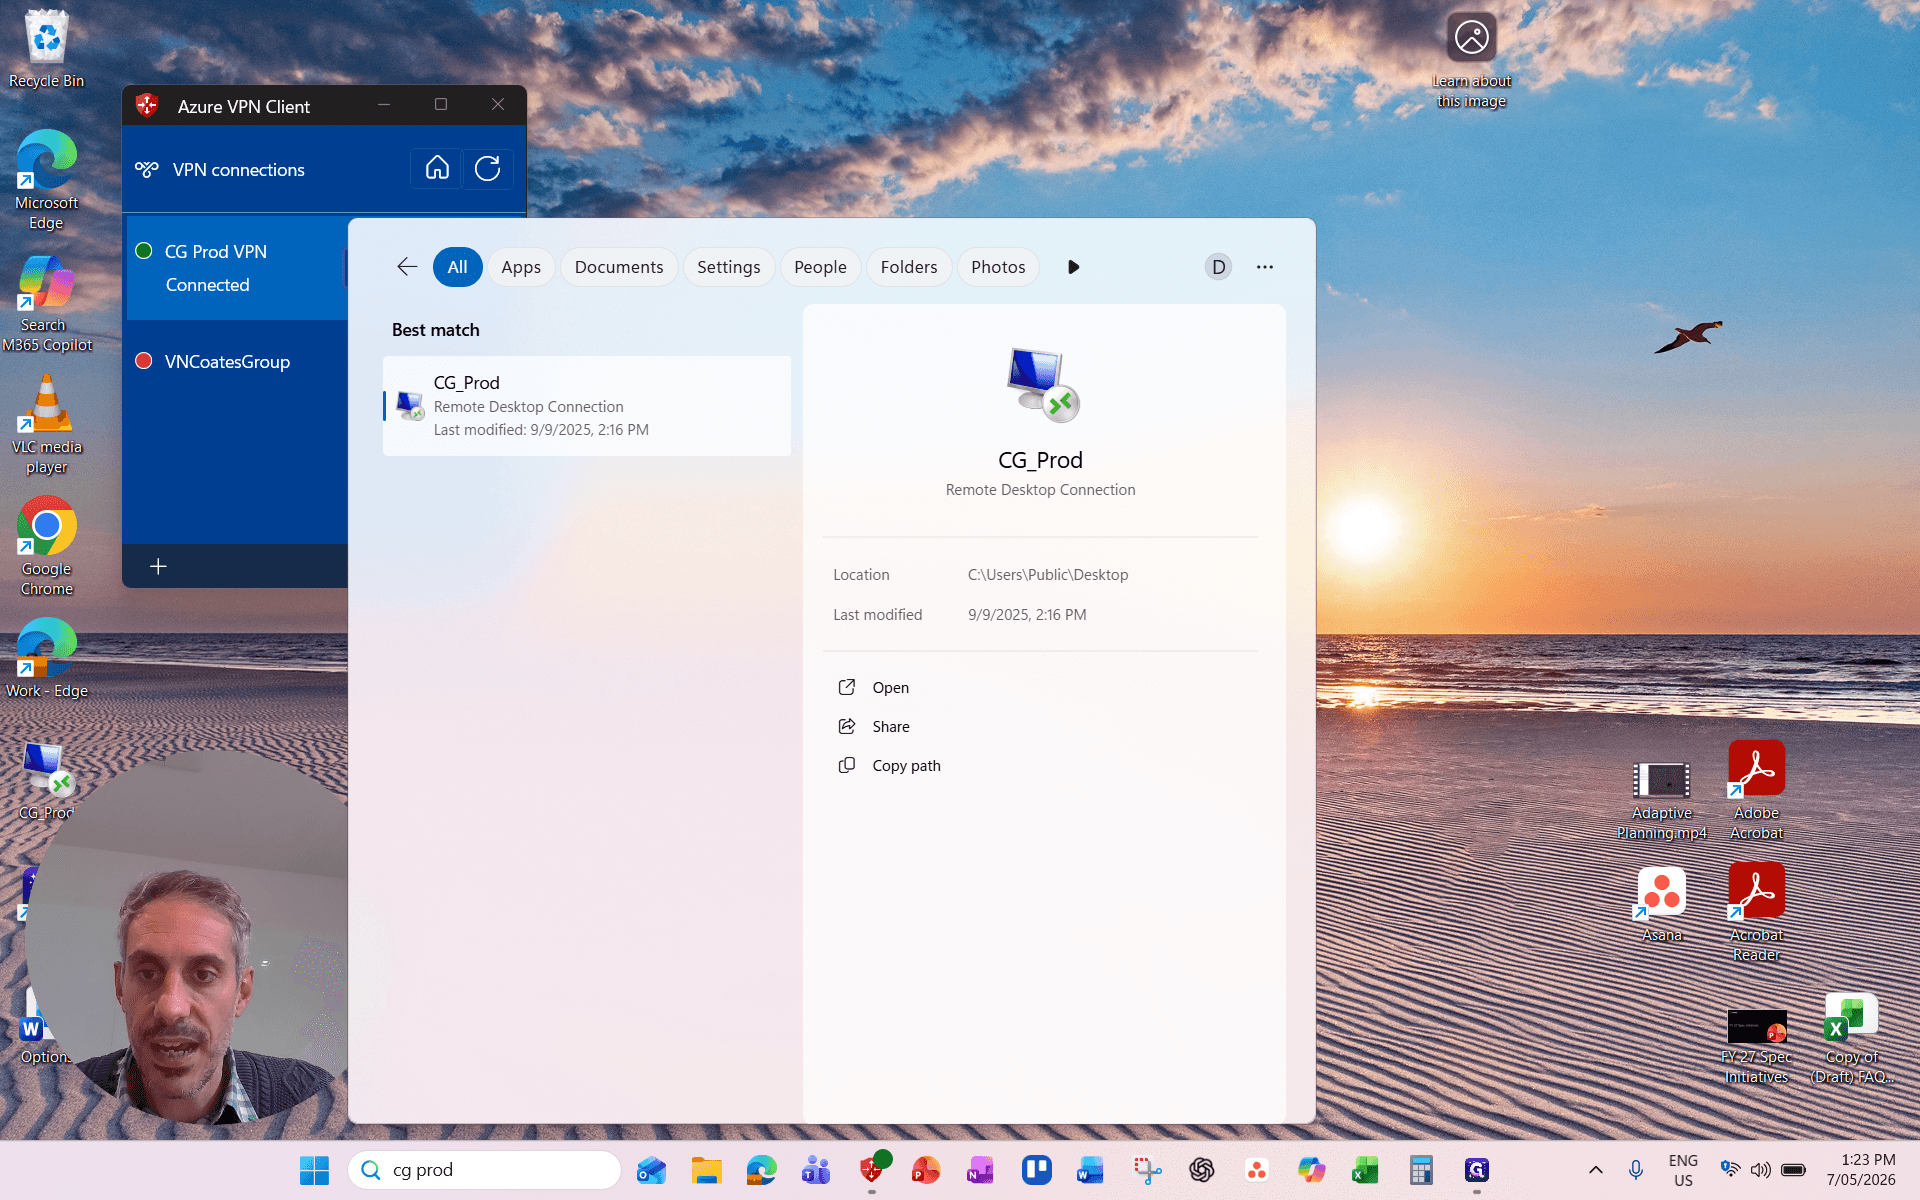The image size is (1920, 1200).
Task: Switch to the Folders search filter
Action: [x=909, y=267]
